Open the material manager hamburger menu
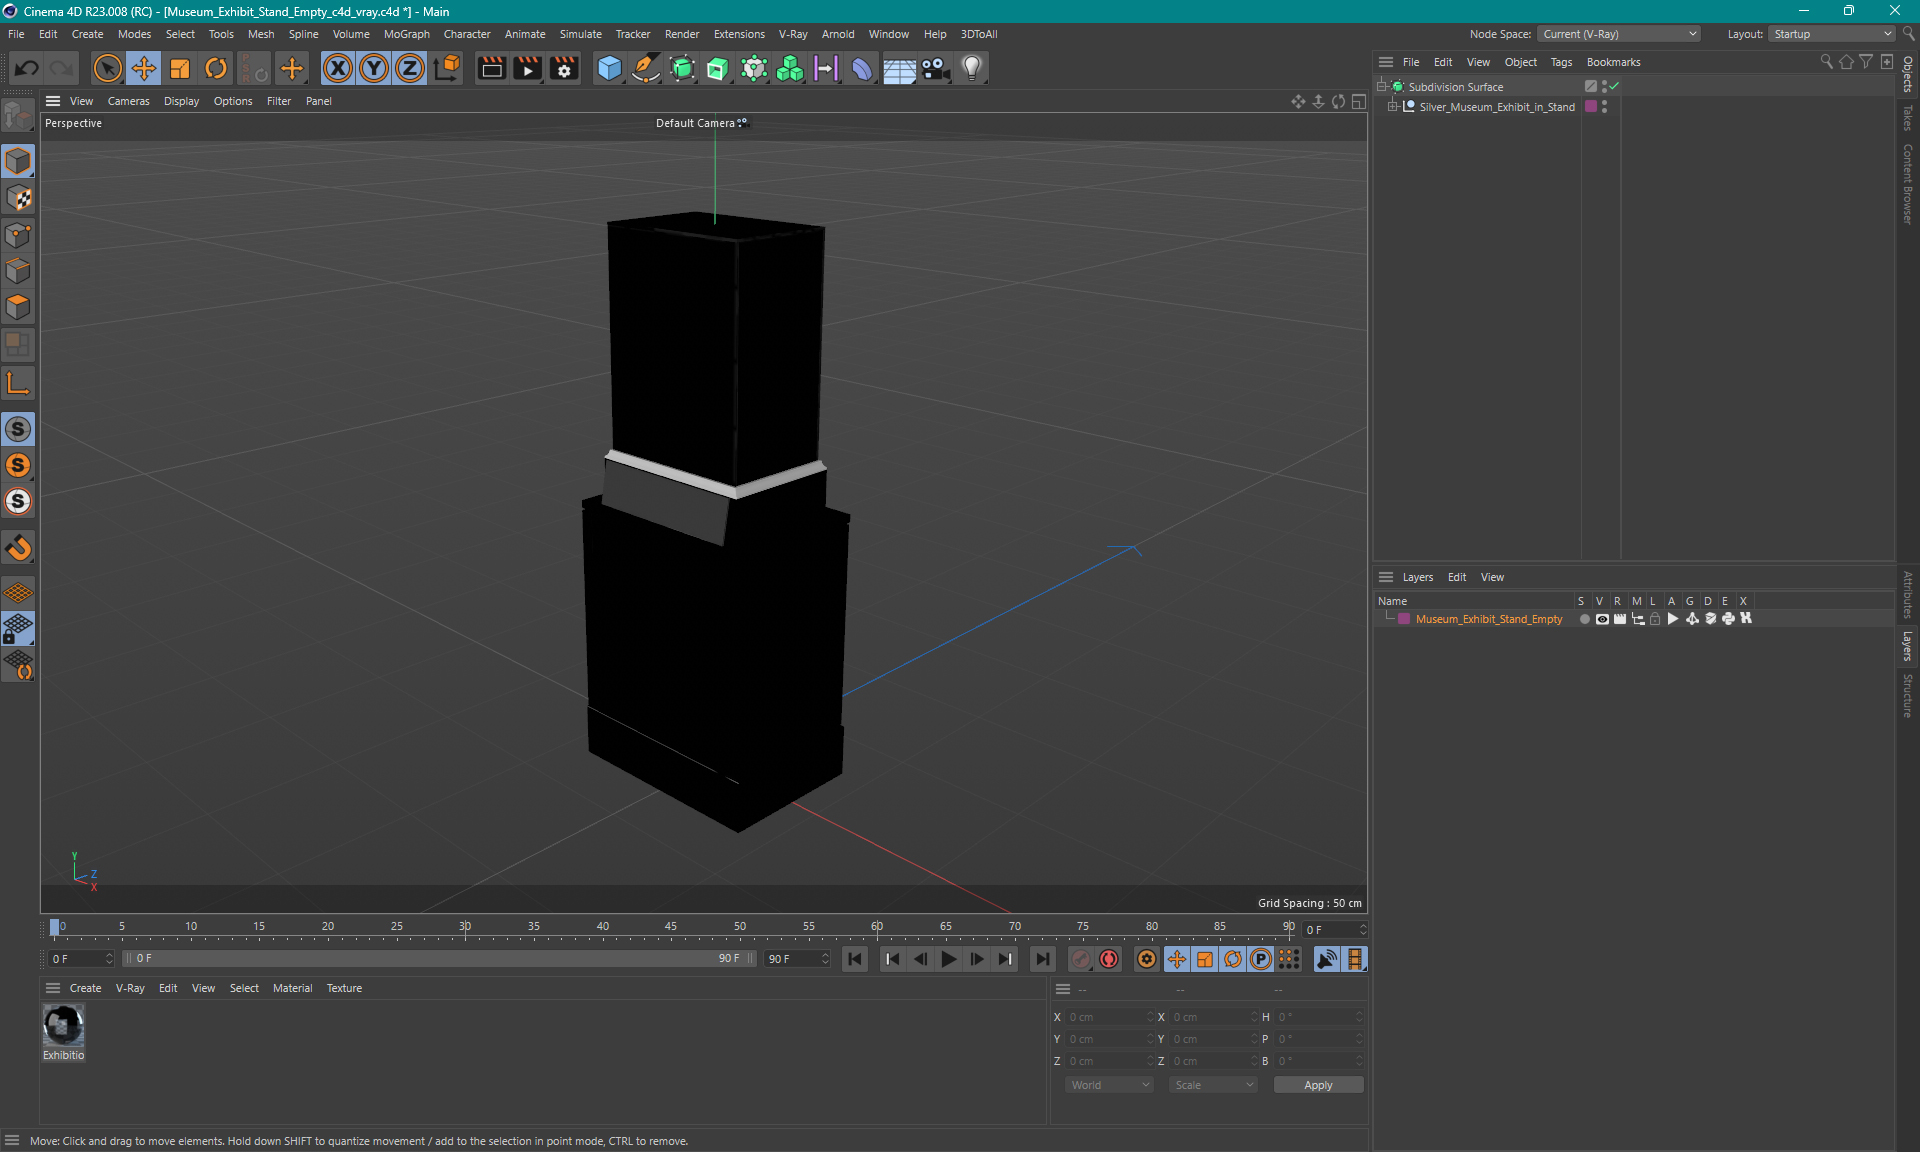The image size is (1920, 1152). click(53, 988)
